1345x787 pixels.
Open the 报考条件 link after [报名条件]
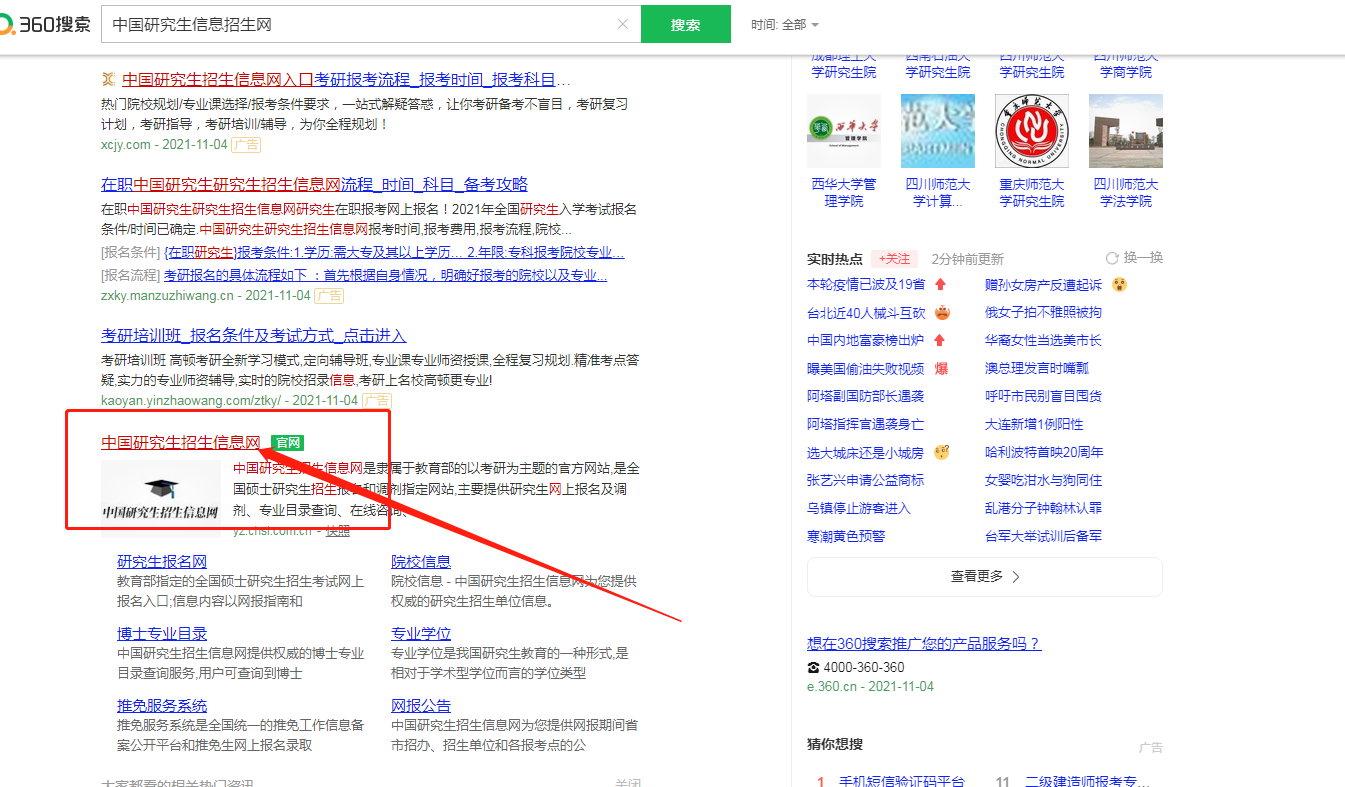[x=395, y=252]
